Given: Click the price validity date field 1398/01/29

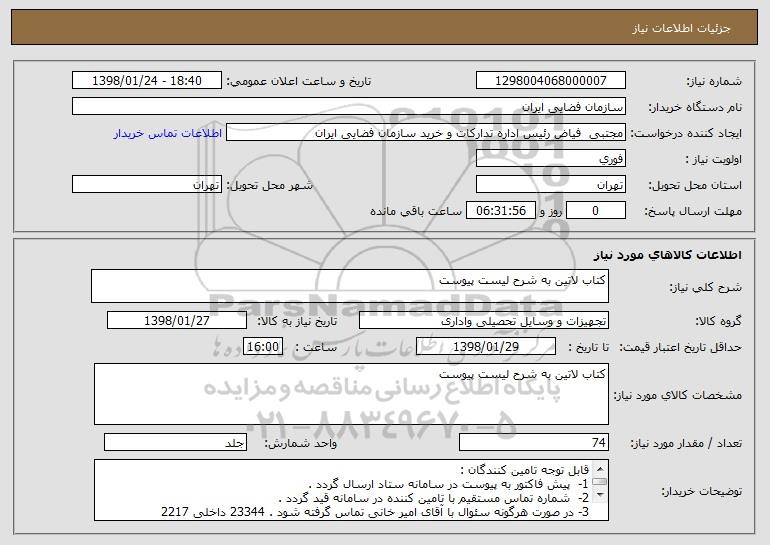Looking at the screenshot, I should (x=486, y=347).
